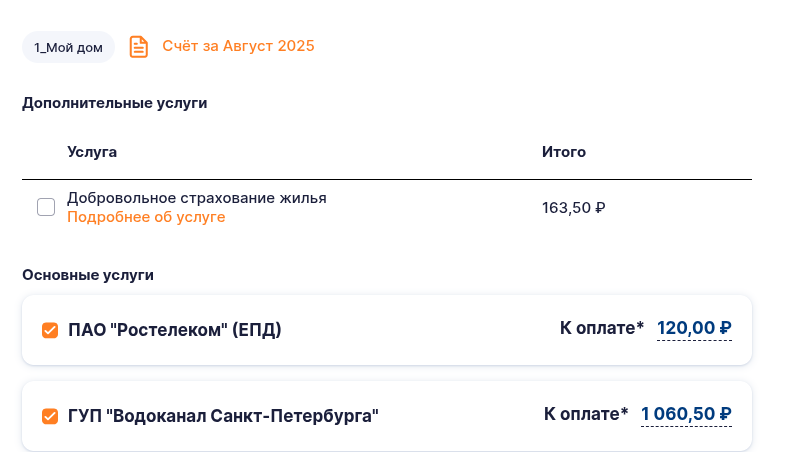Click the 163,50 insurance total value
Screen dimensions: 785x452
(x=567, y=208)
